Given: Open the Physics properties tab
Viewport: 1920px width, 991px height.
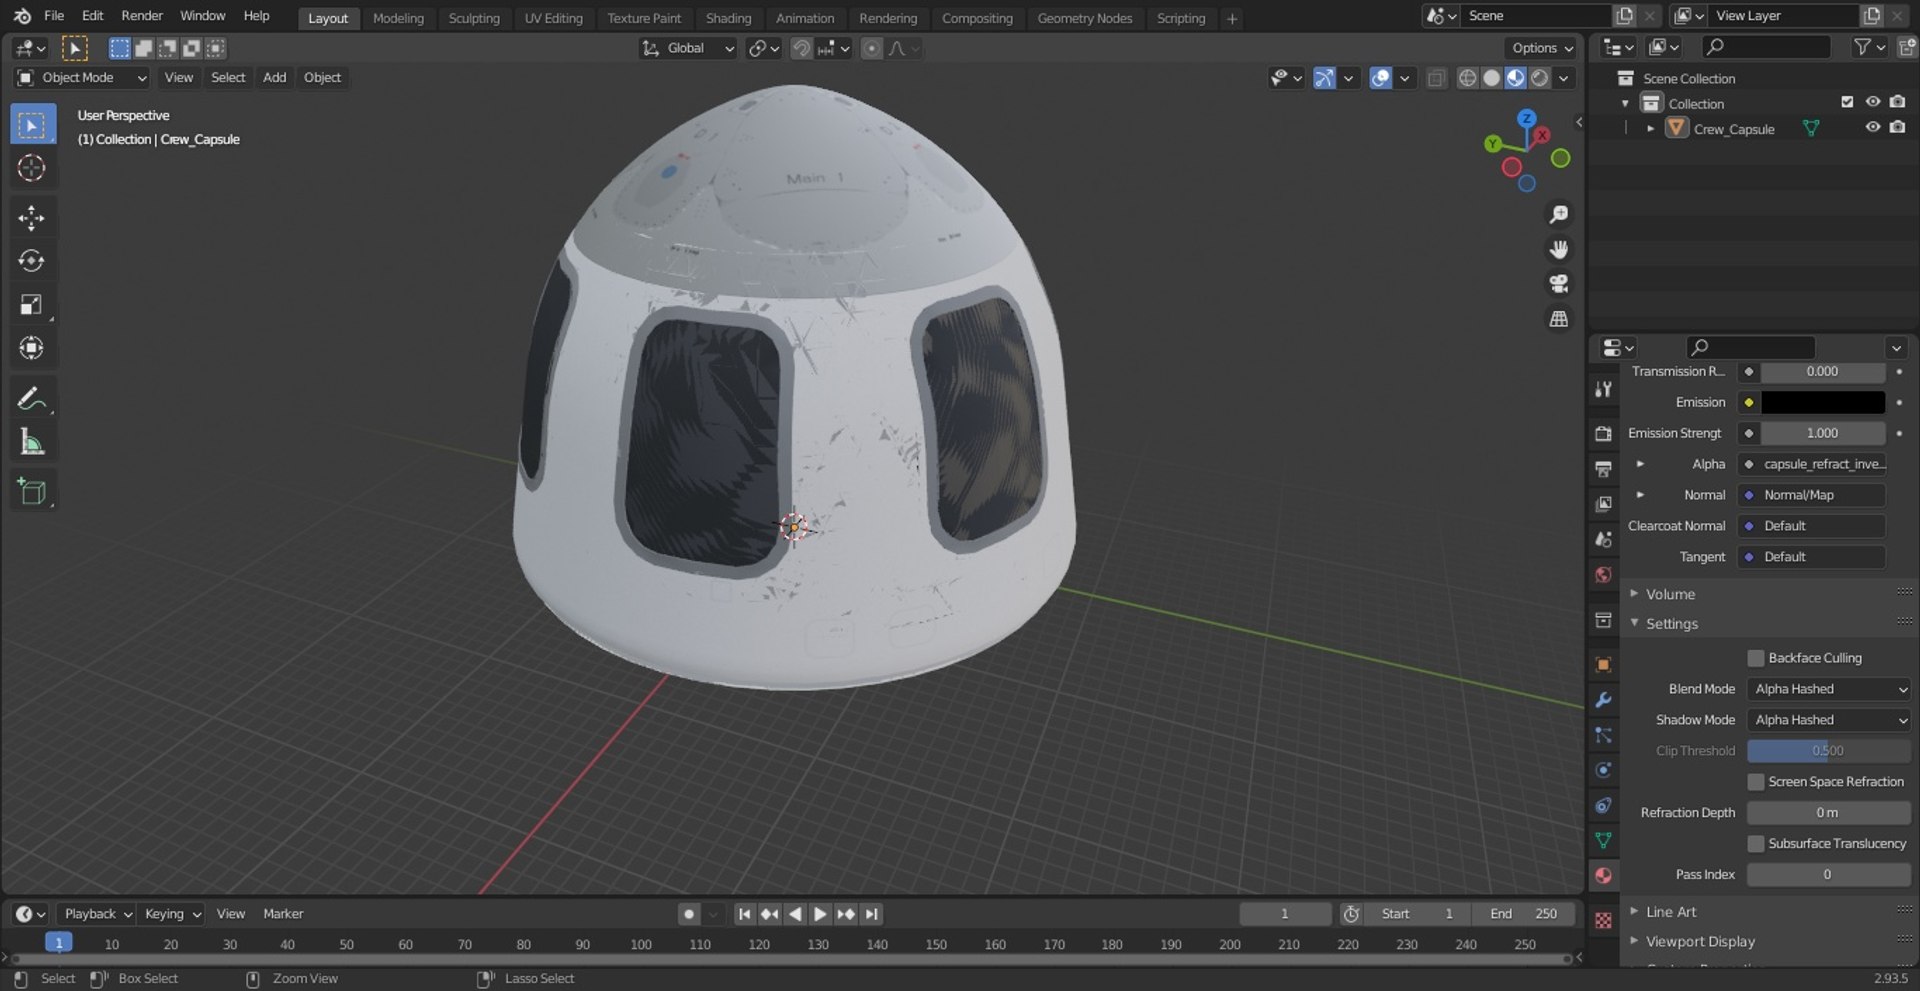Looking at the screenshot, I should click(1603, 770).
